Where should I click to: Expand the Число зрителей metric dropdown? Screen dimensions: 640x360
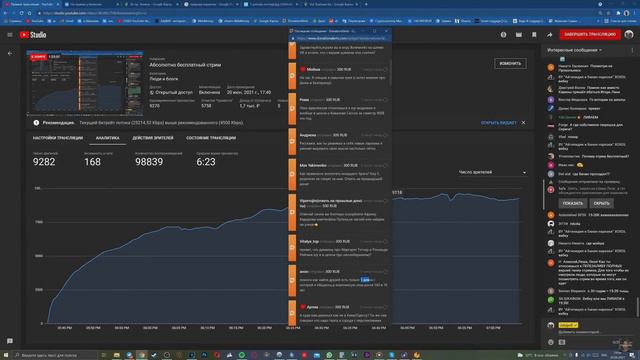tap(492, 172)
